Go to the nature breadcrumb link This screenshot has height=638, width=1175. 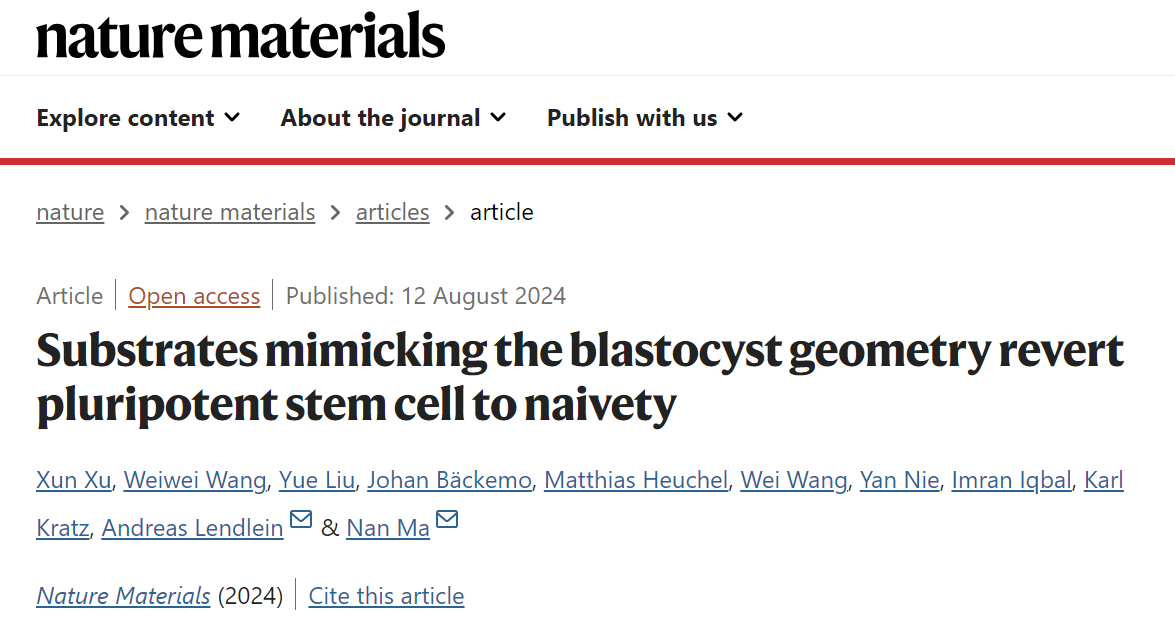coord(70,212)
